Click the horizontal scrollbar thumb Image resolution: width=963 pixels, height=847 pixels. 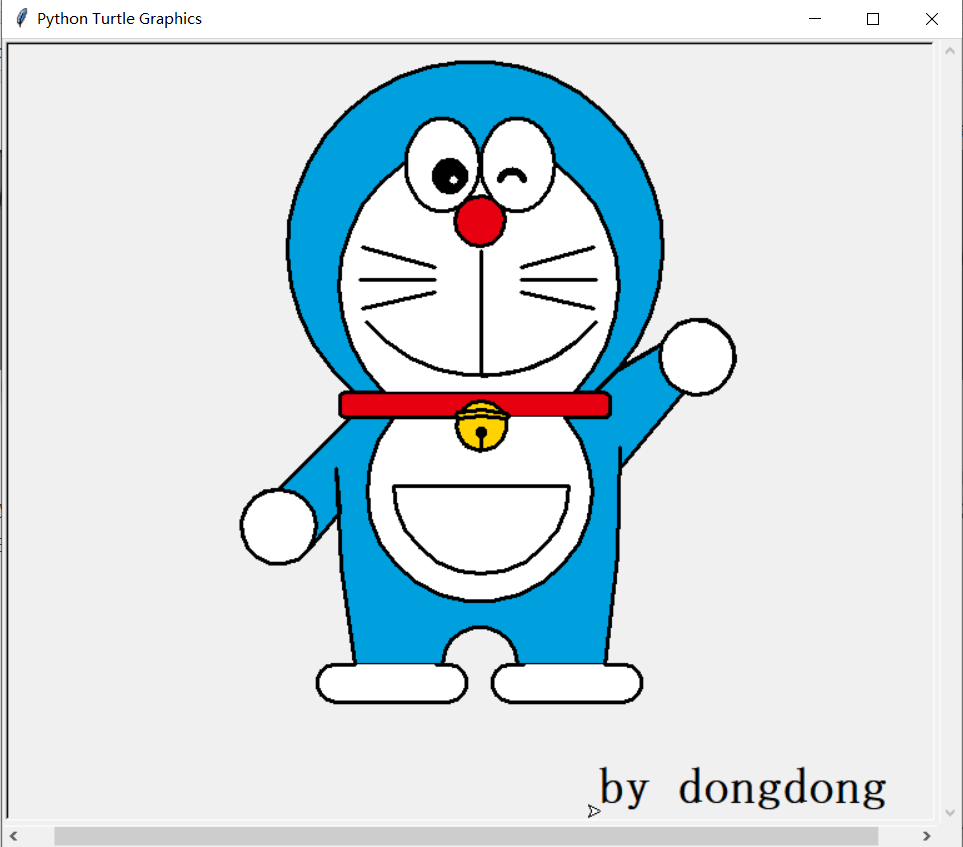(466, 836)
